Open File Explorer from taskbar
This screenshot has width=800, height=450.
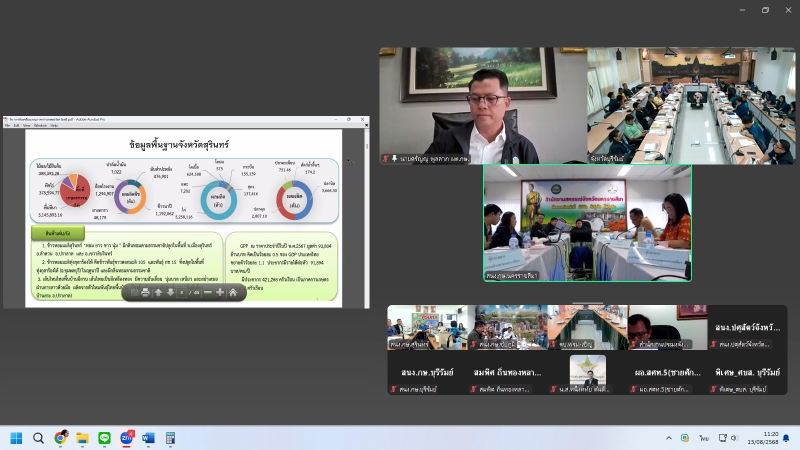point(82,438)
